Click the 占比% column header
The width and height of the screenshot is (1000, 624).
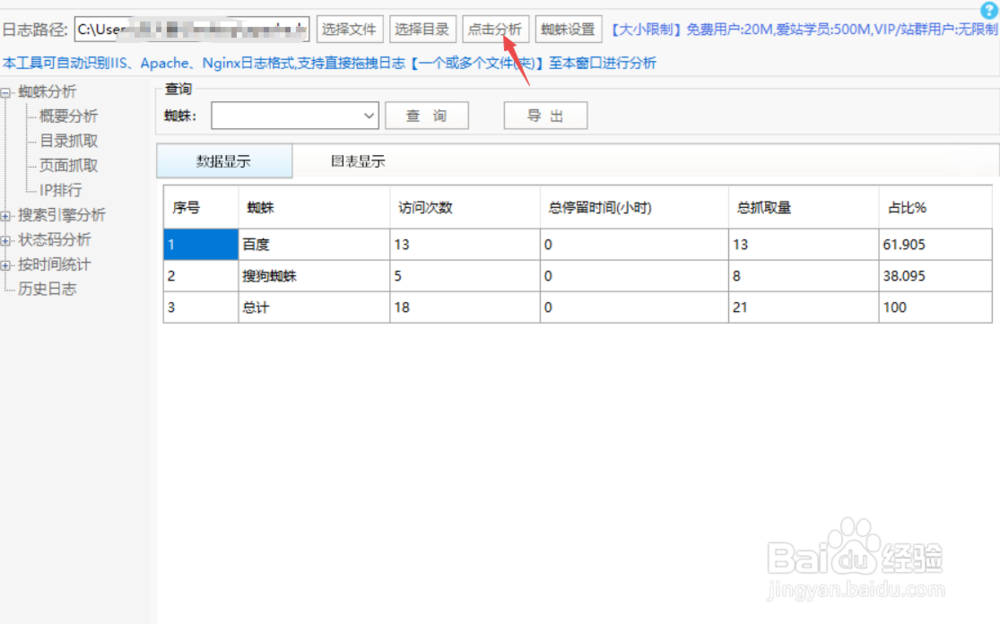coord(935,207)
